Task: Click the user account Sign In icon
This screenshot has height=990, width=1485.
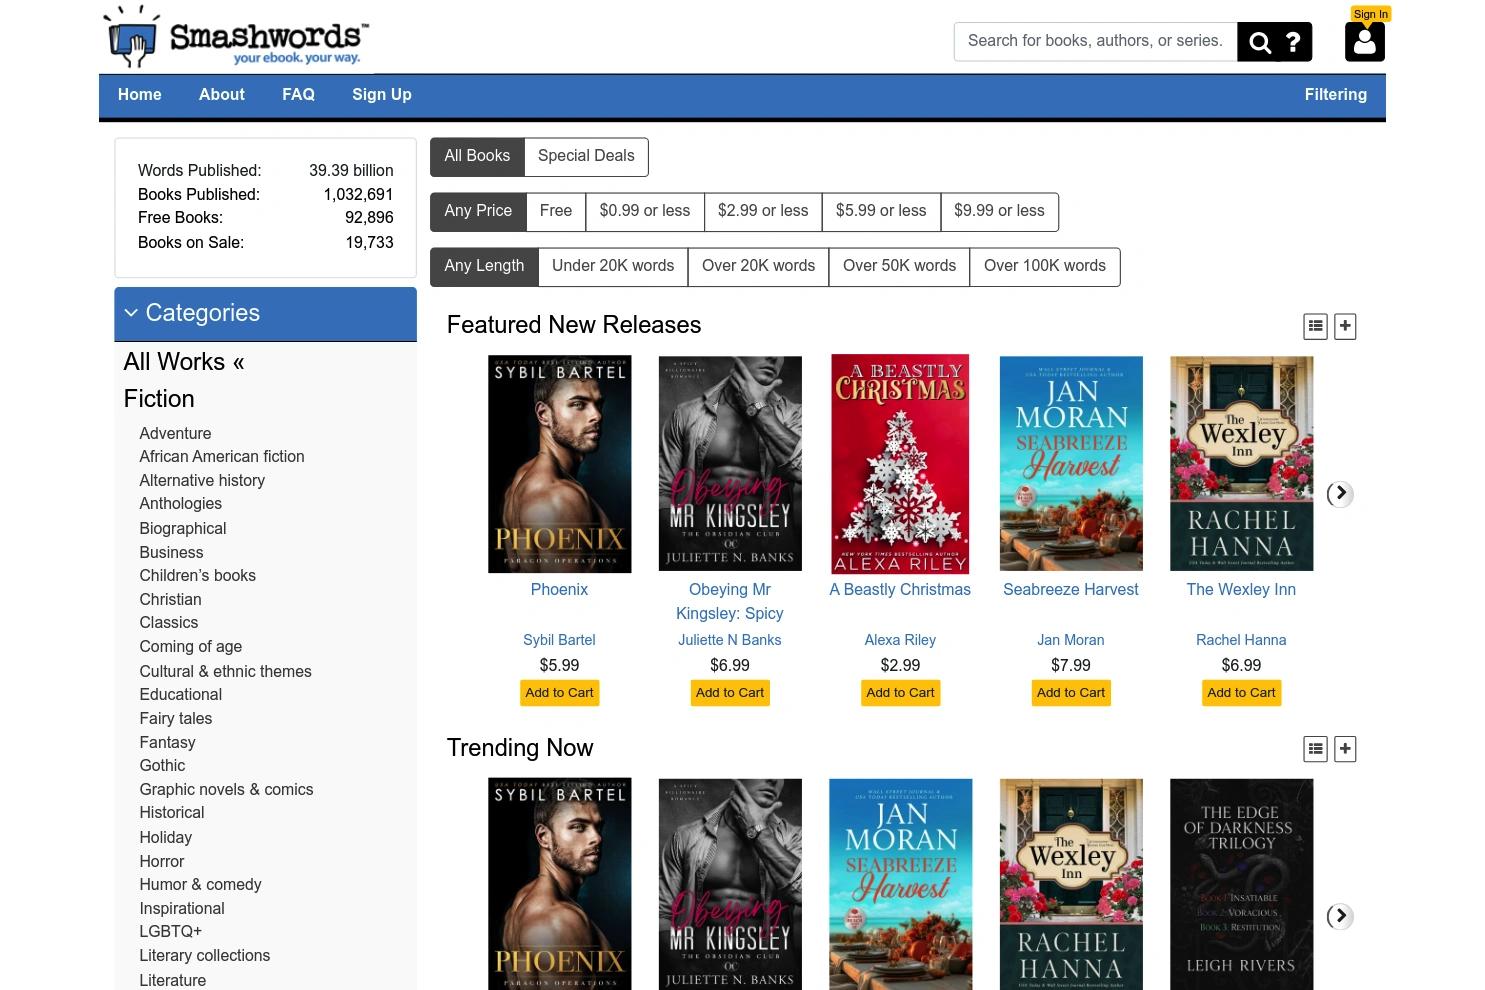Action: [x=1365, y=42]
